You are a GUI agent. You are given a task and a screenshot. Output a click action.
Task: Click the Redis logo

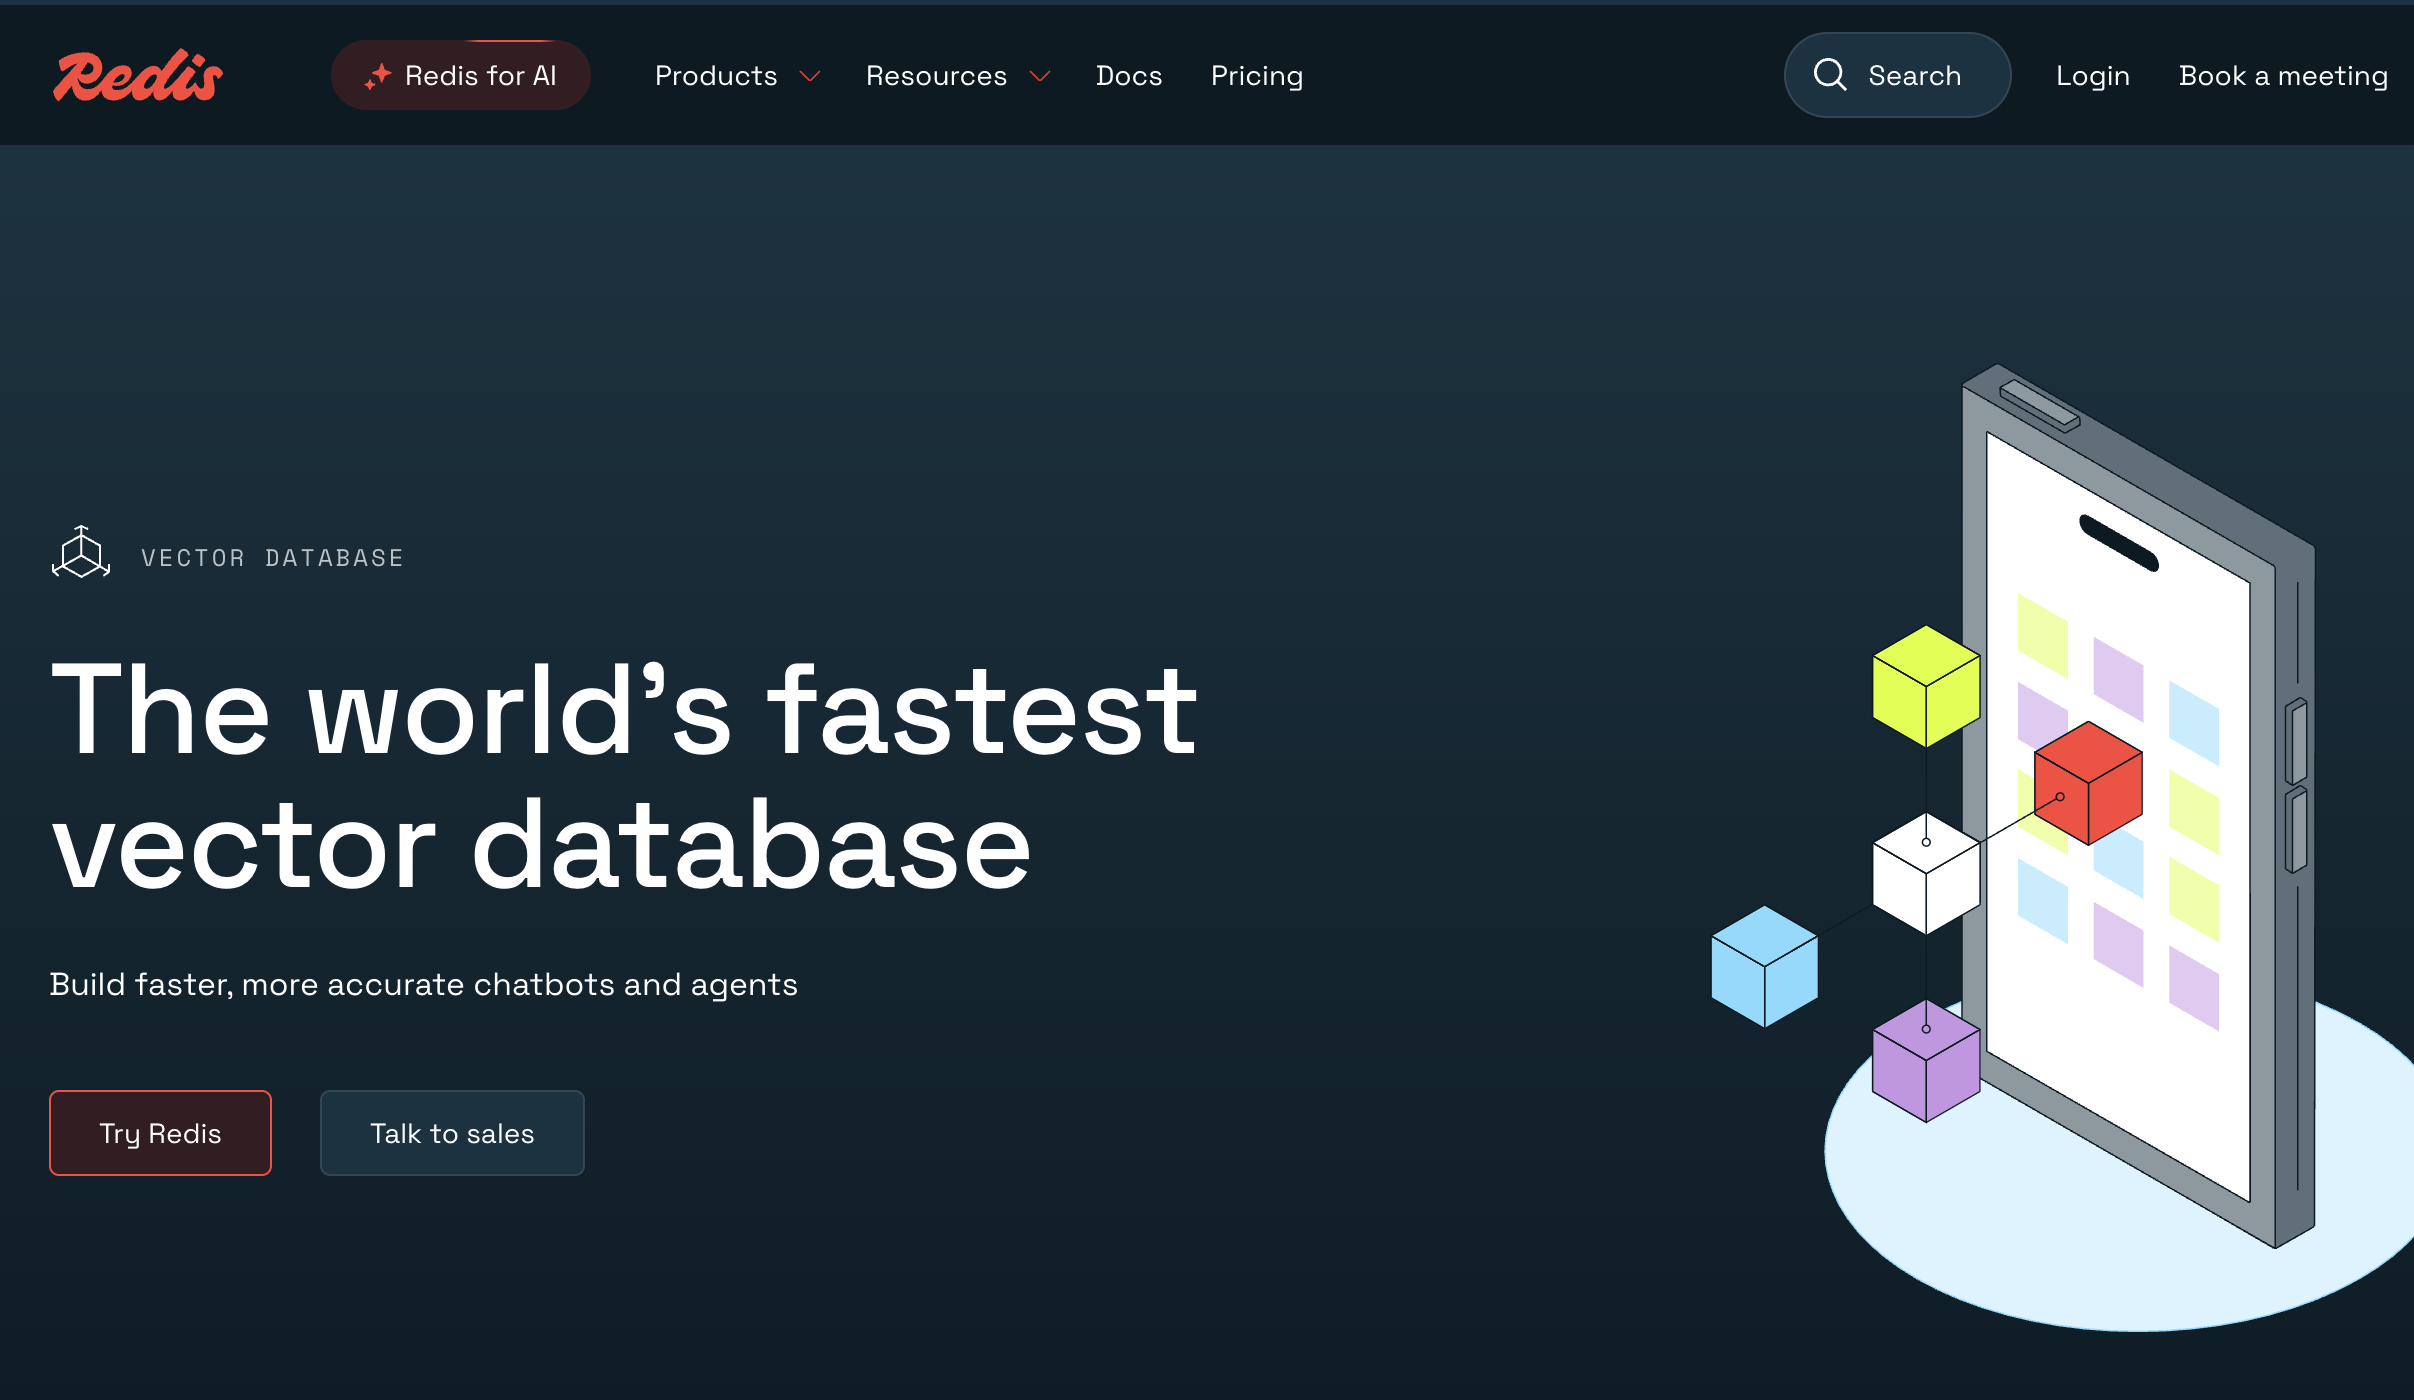coord(138,76)
